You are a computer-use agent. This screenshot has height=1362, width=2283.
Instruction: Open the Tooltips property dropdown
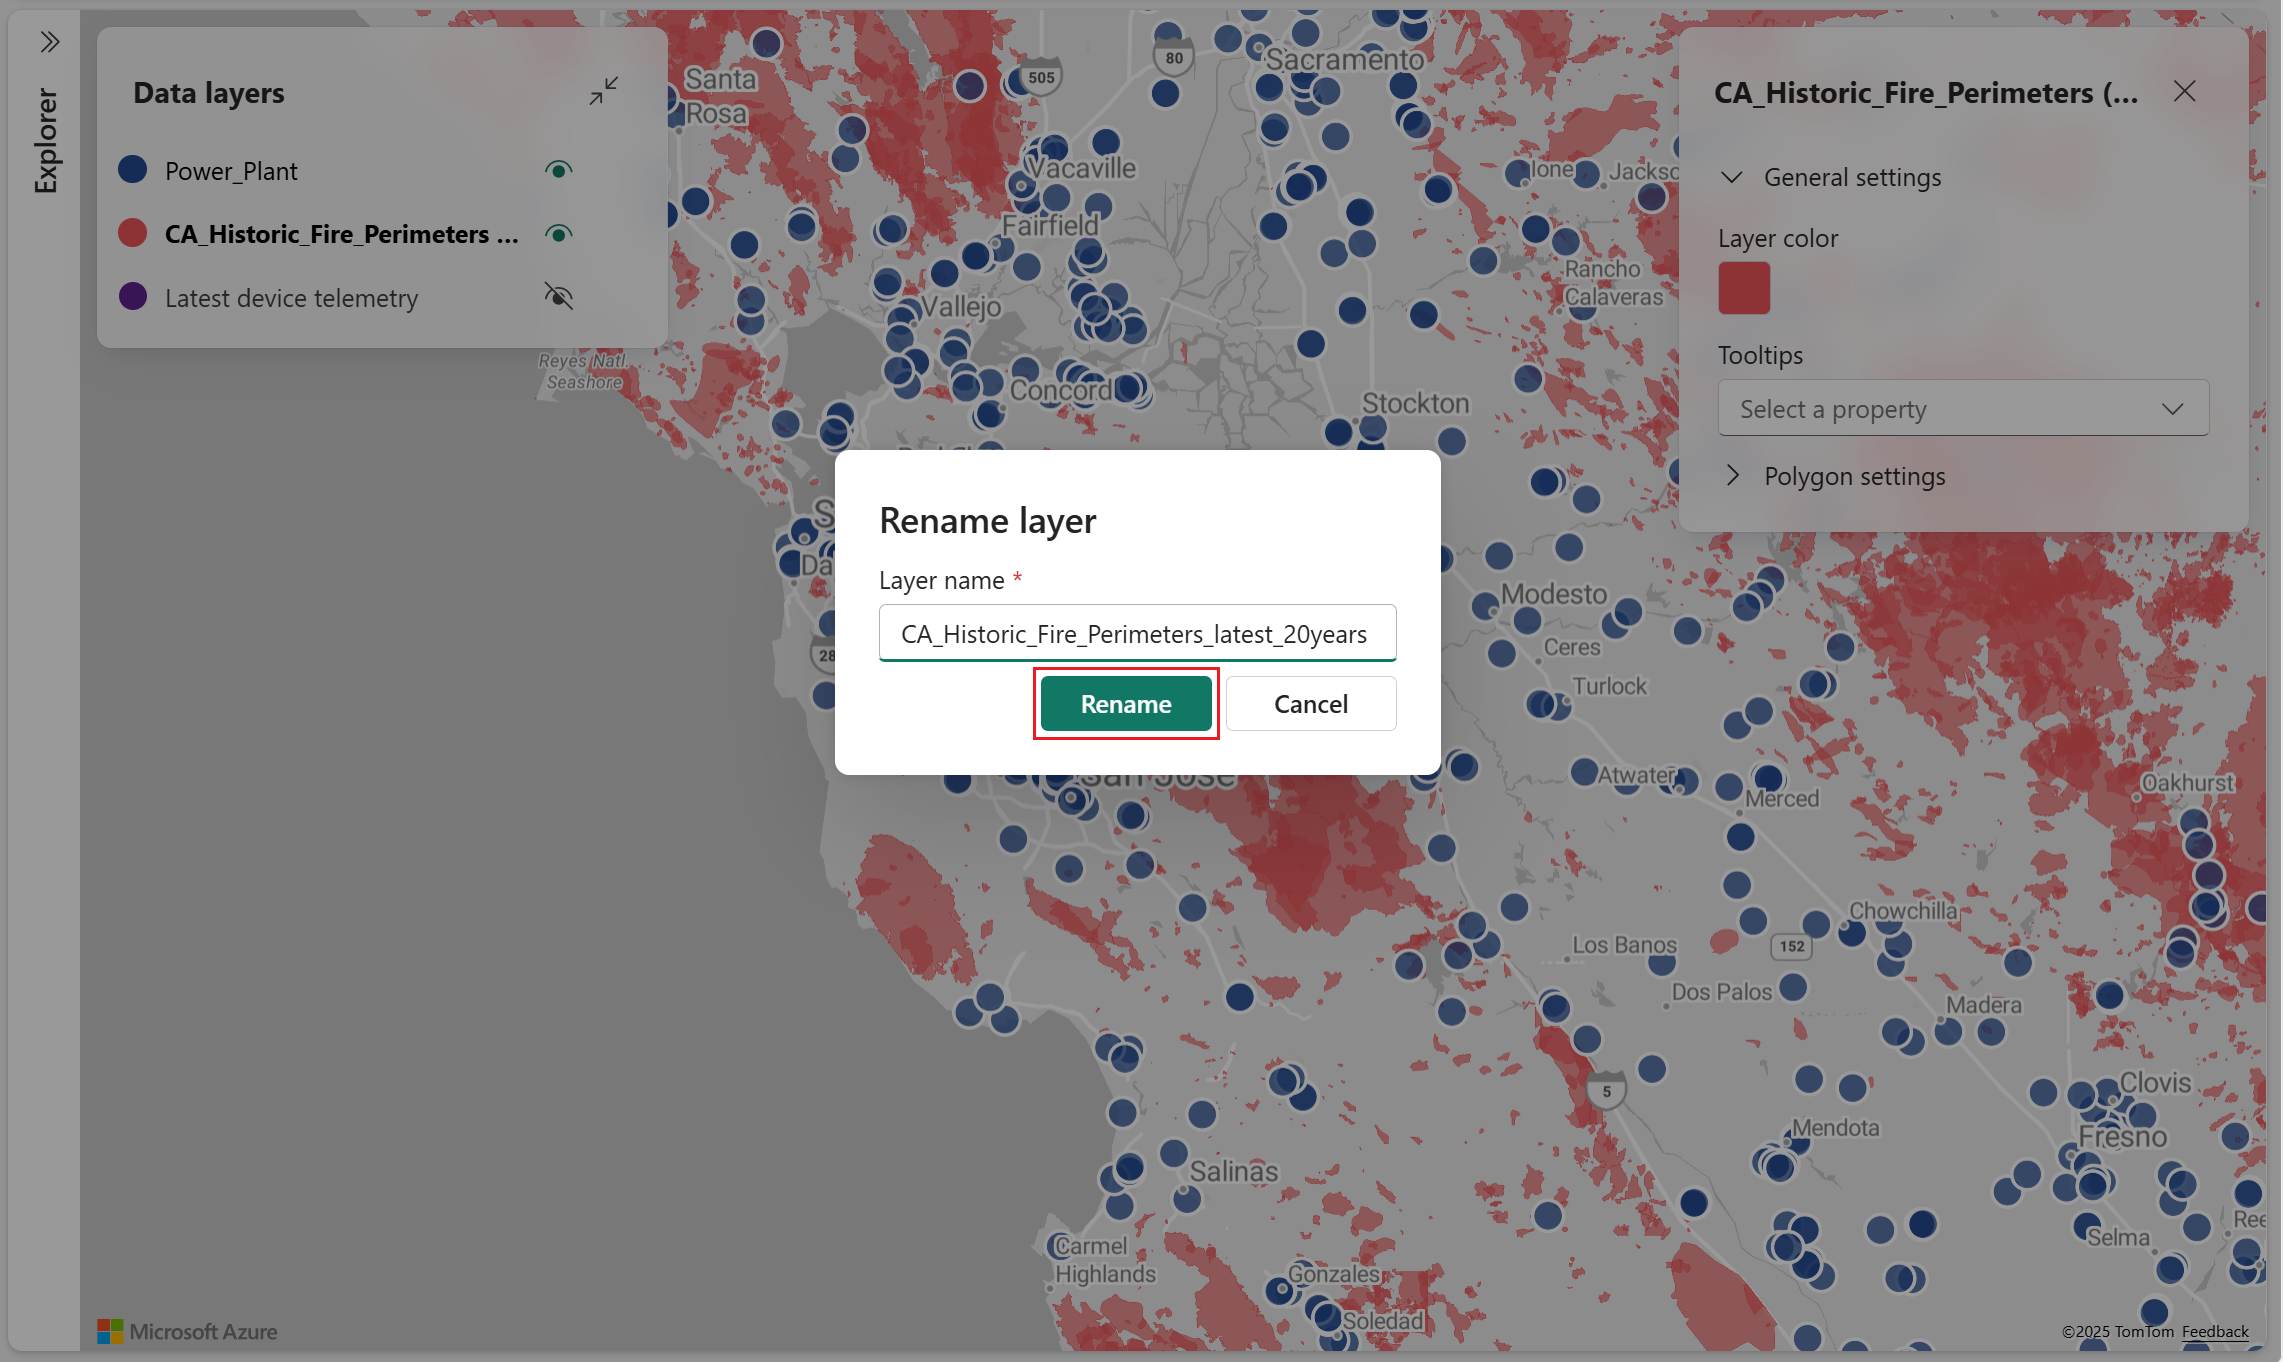tap(1962, 409)
